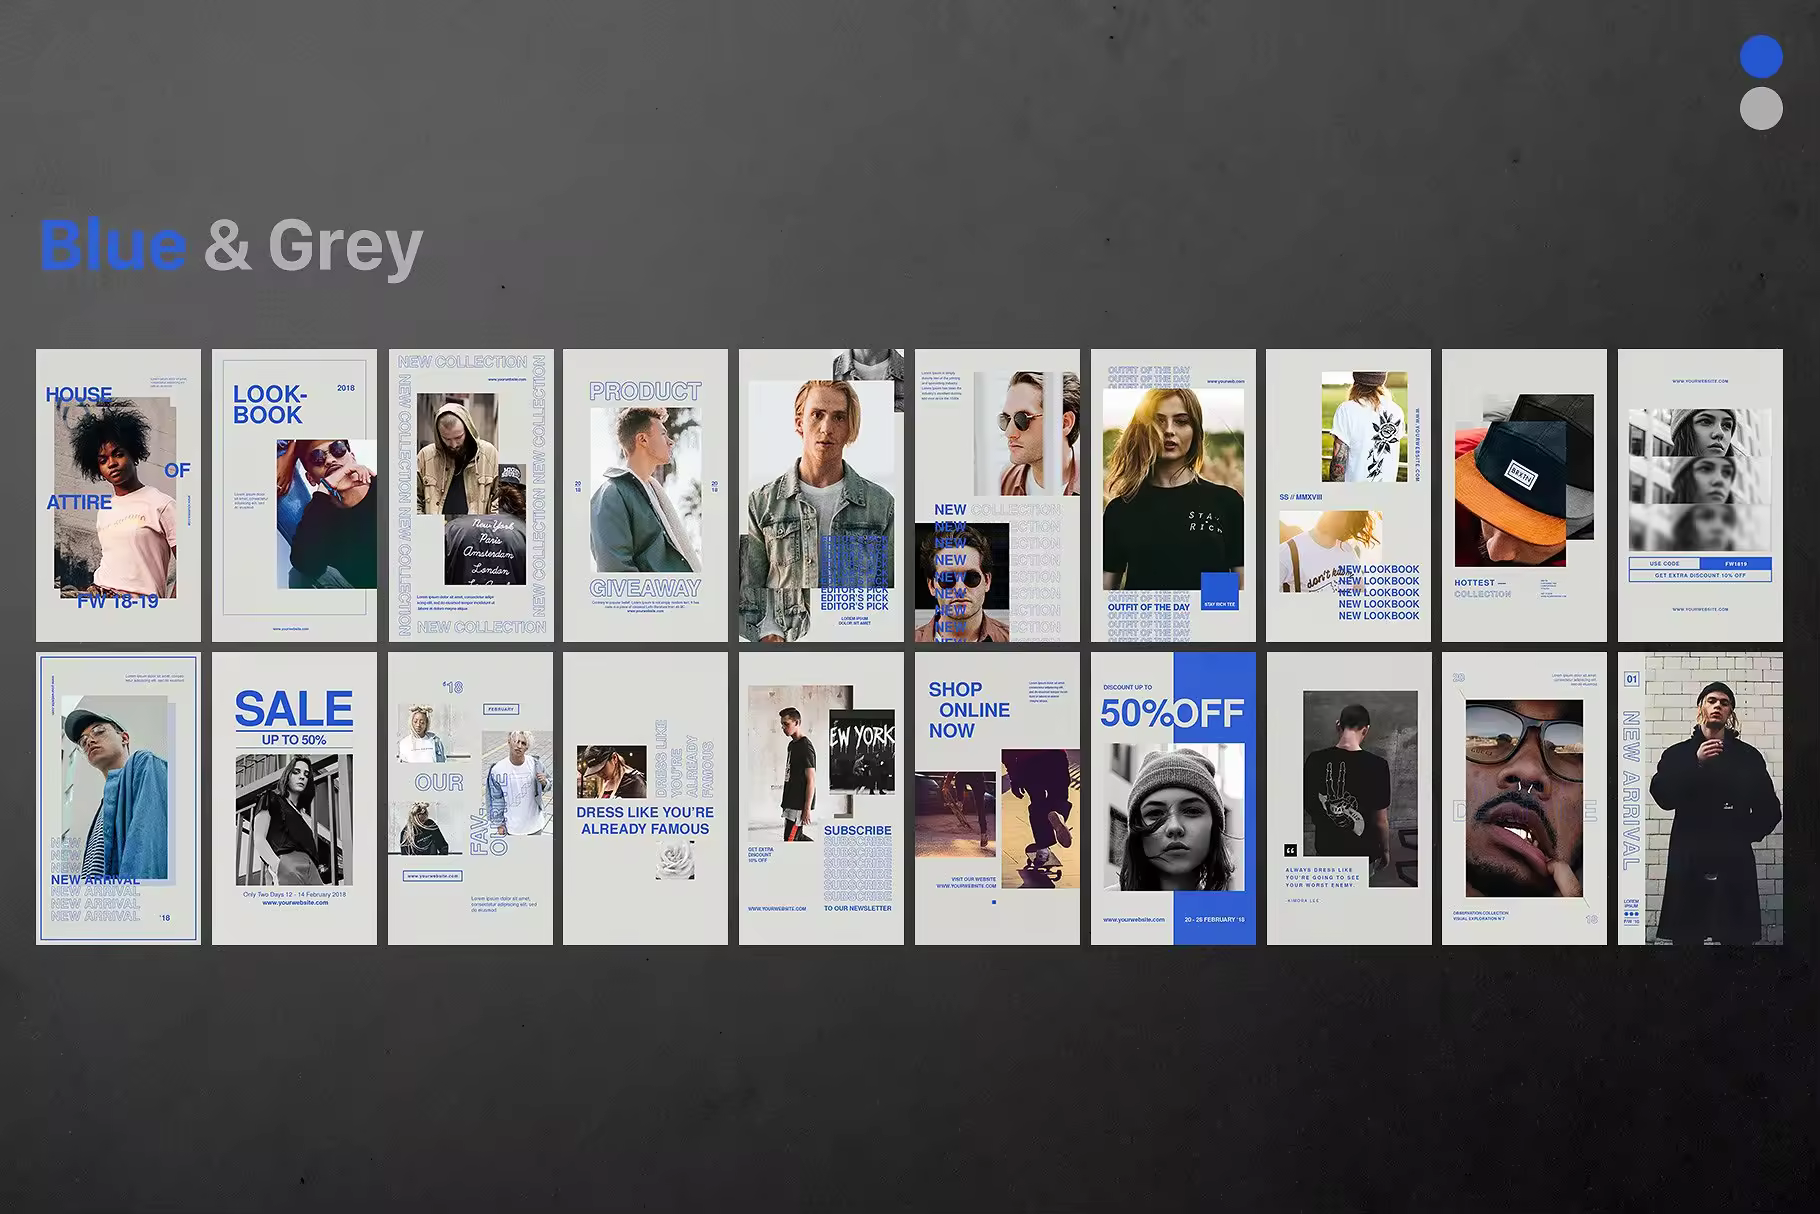This screenshot has height=1214, width=1820.
Task: Click the 'TO OUR NEWSLETTER' text
Action: tap(857, 908)
